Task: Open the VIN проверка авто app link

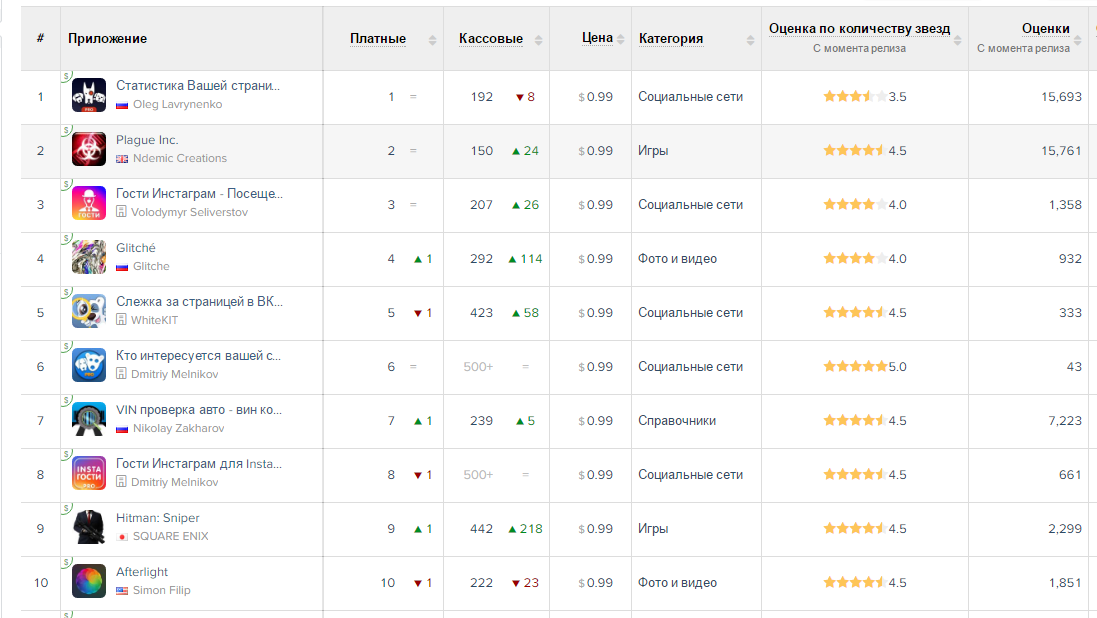Action: 199,409
